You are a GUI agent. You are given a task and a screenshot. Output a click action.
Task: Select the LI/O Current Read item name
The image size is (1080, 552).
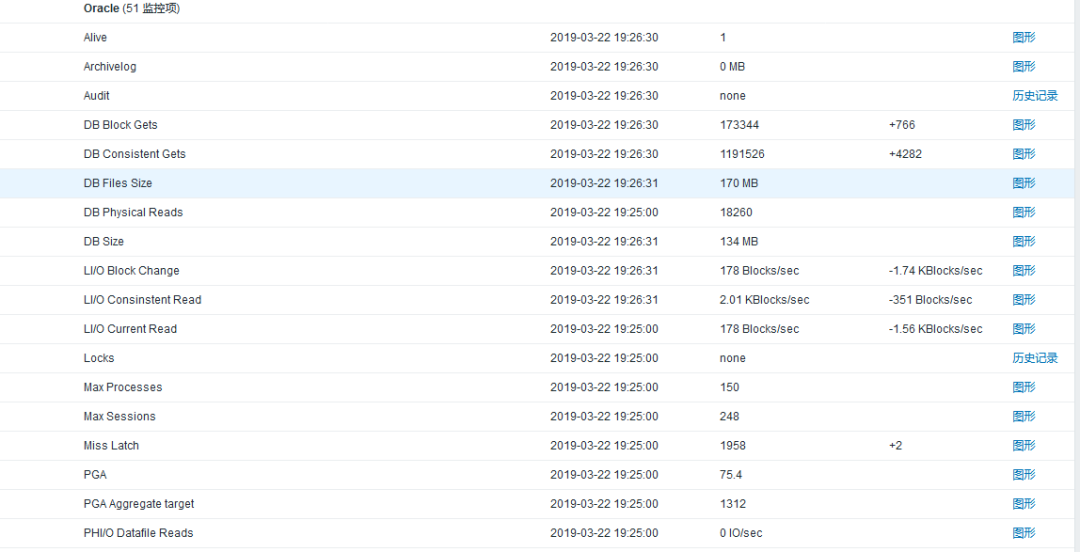[130, 329]
